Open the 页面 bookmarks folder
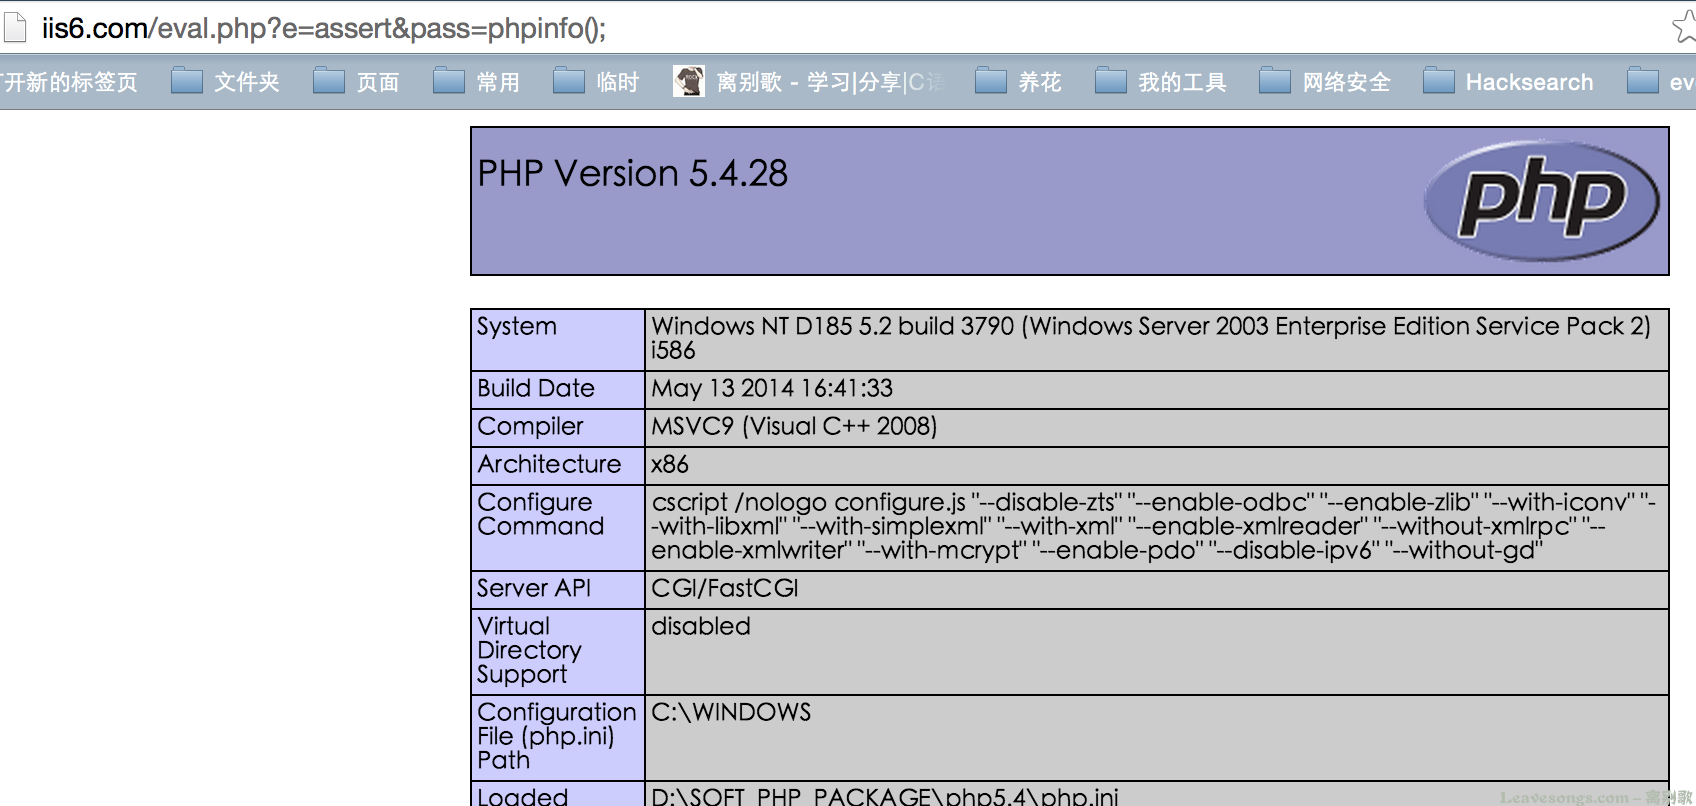The height and width of the screenshot is (806, 1696). tap(356, 82)
